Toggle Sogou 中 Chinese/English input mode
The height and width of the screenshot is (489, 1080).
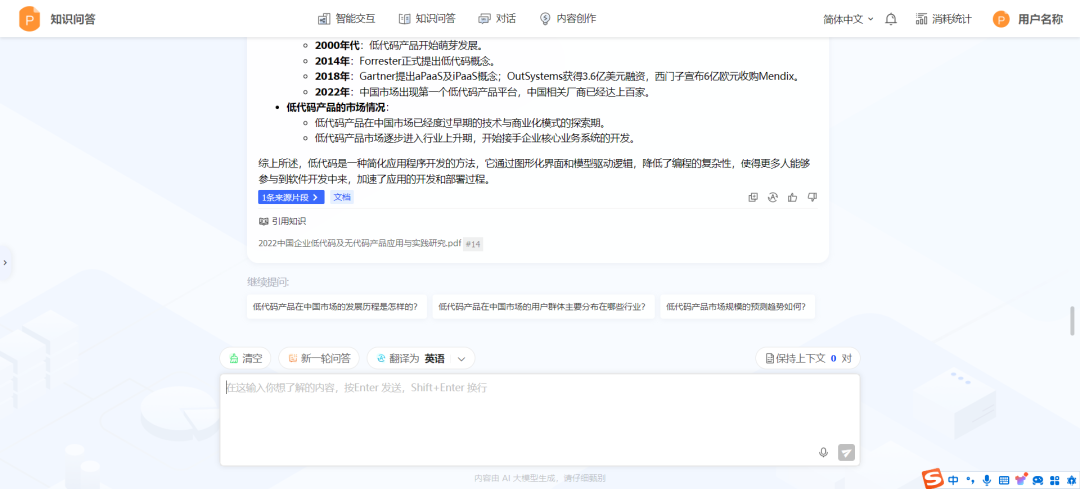point(953,481)
